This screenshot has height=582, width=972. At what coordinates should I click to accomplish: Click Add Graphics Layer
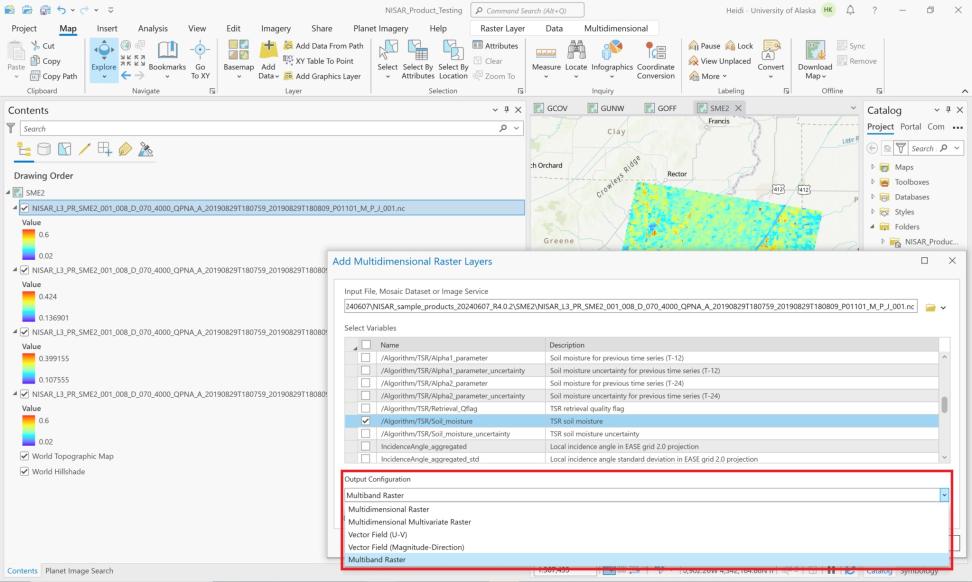tap(322, 76)
